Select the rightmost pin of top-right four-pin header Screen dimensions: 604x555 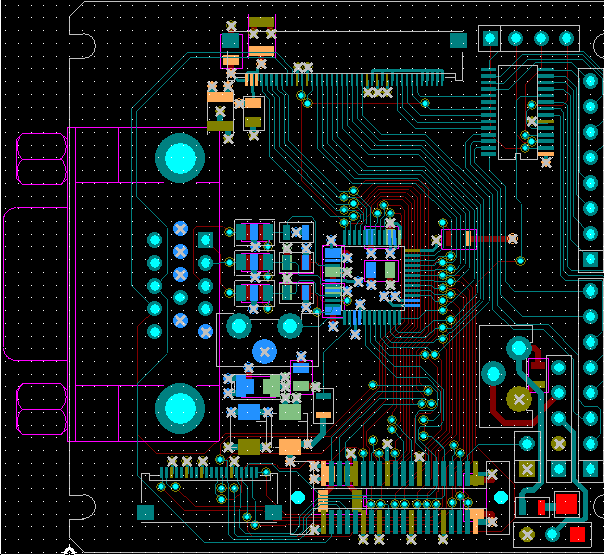pyautogui.click(x=567, y=39)
